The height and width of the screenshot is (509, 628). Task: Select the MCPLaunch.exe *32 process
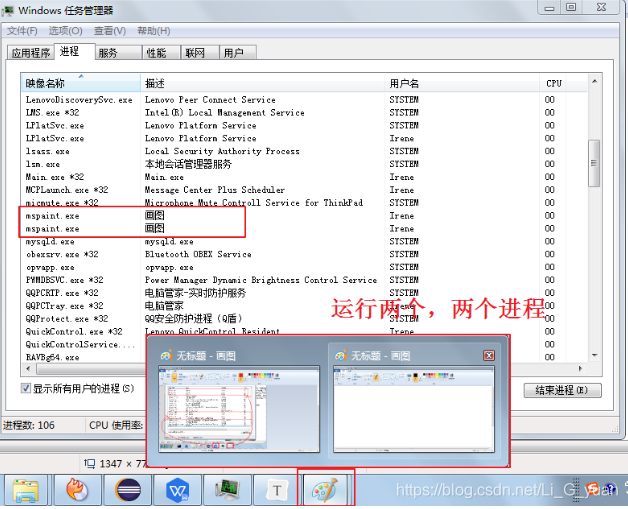point(304,190)
